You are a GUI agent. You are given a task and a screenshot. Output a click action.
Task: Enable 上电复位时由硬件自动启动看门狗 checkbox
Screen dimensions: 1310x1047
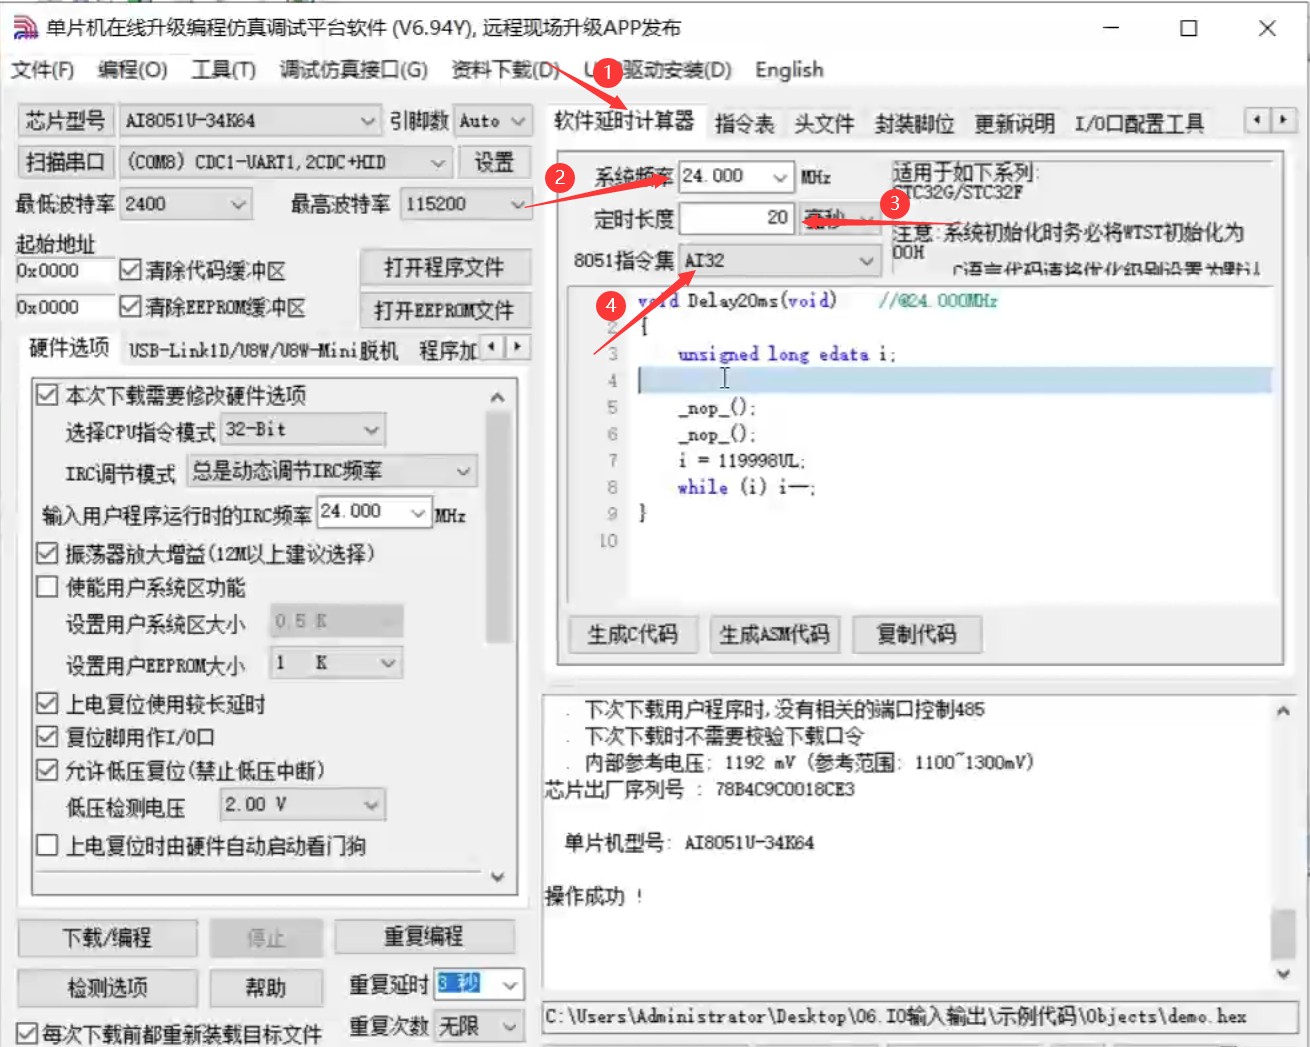tap(47, 845)
